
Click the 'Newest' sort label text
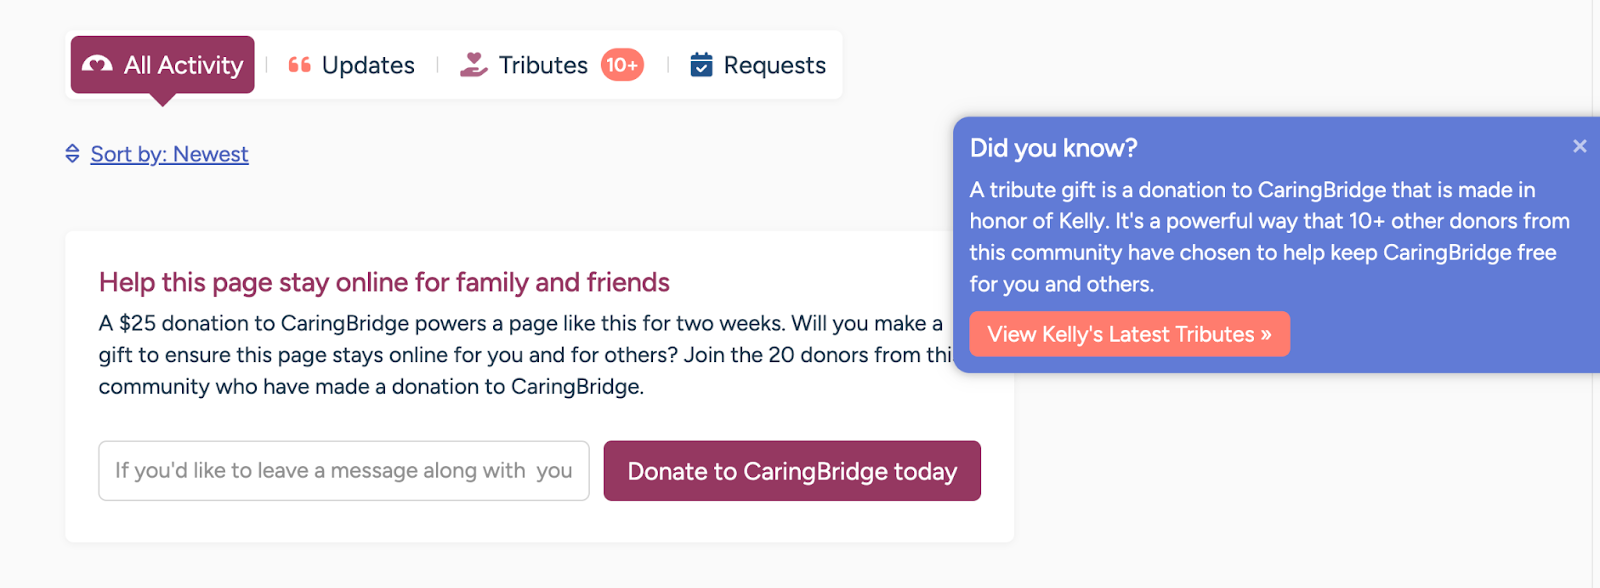[210, 154]
